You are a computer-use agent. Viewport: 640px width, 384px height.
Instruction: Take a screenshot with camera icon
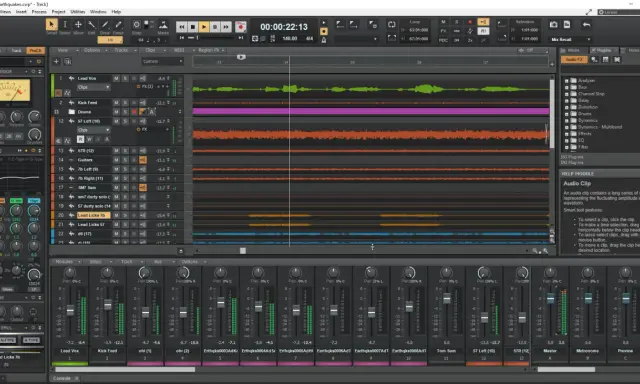point(553,24)
